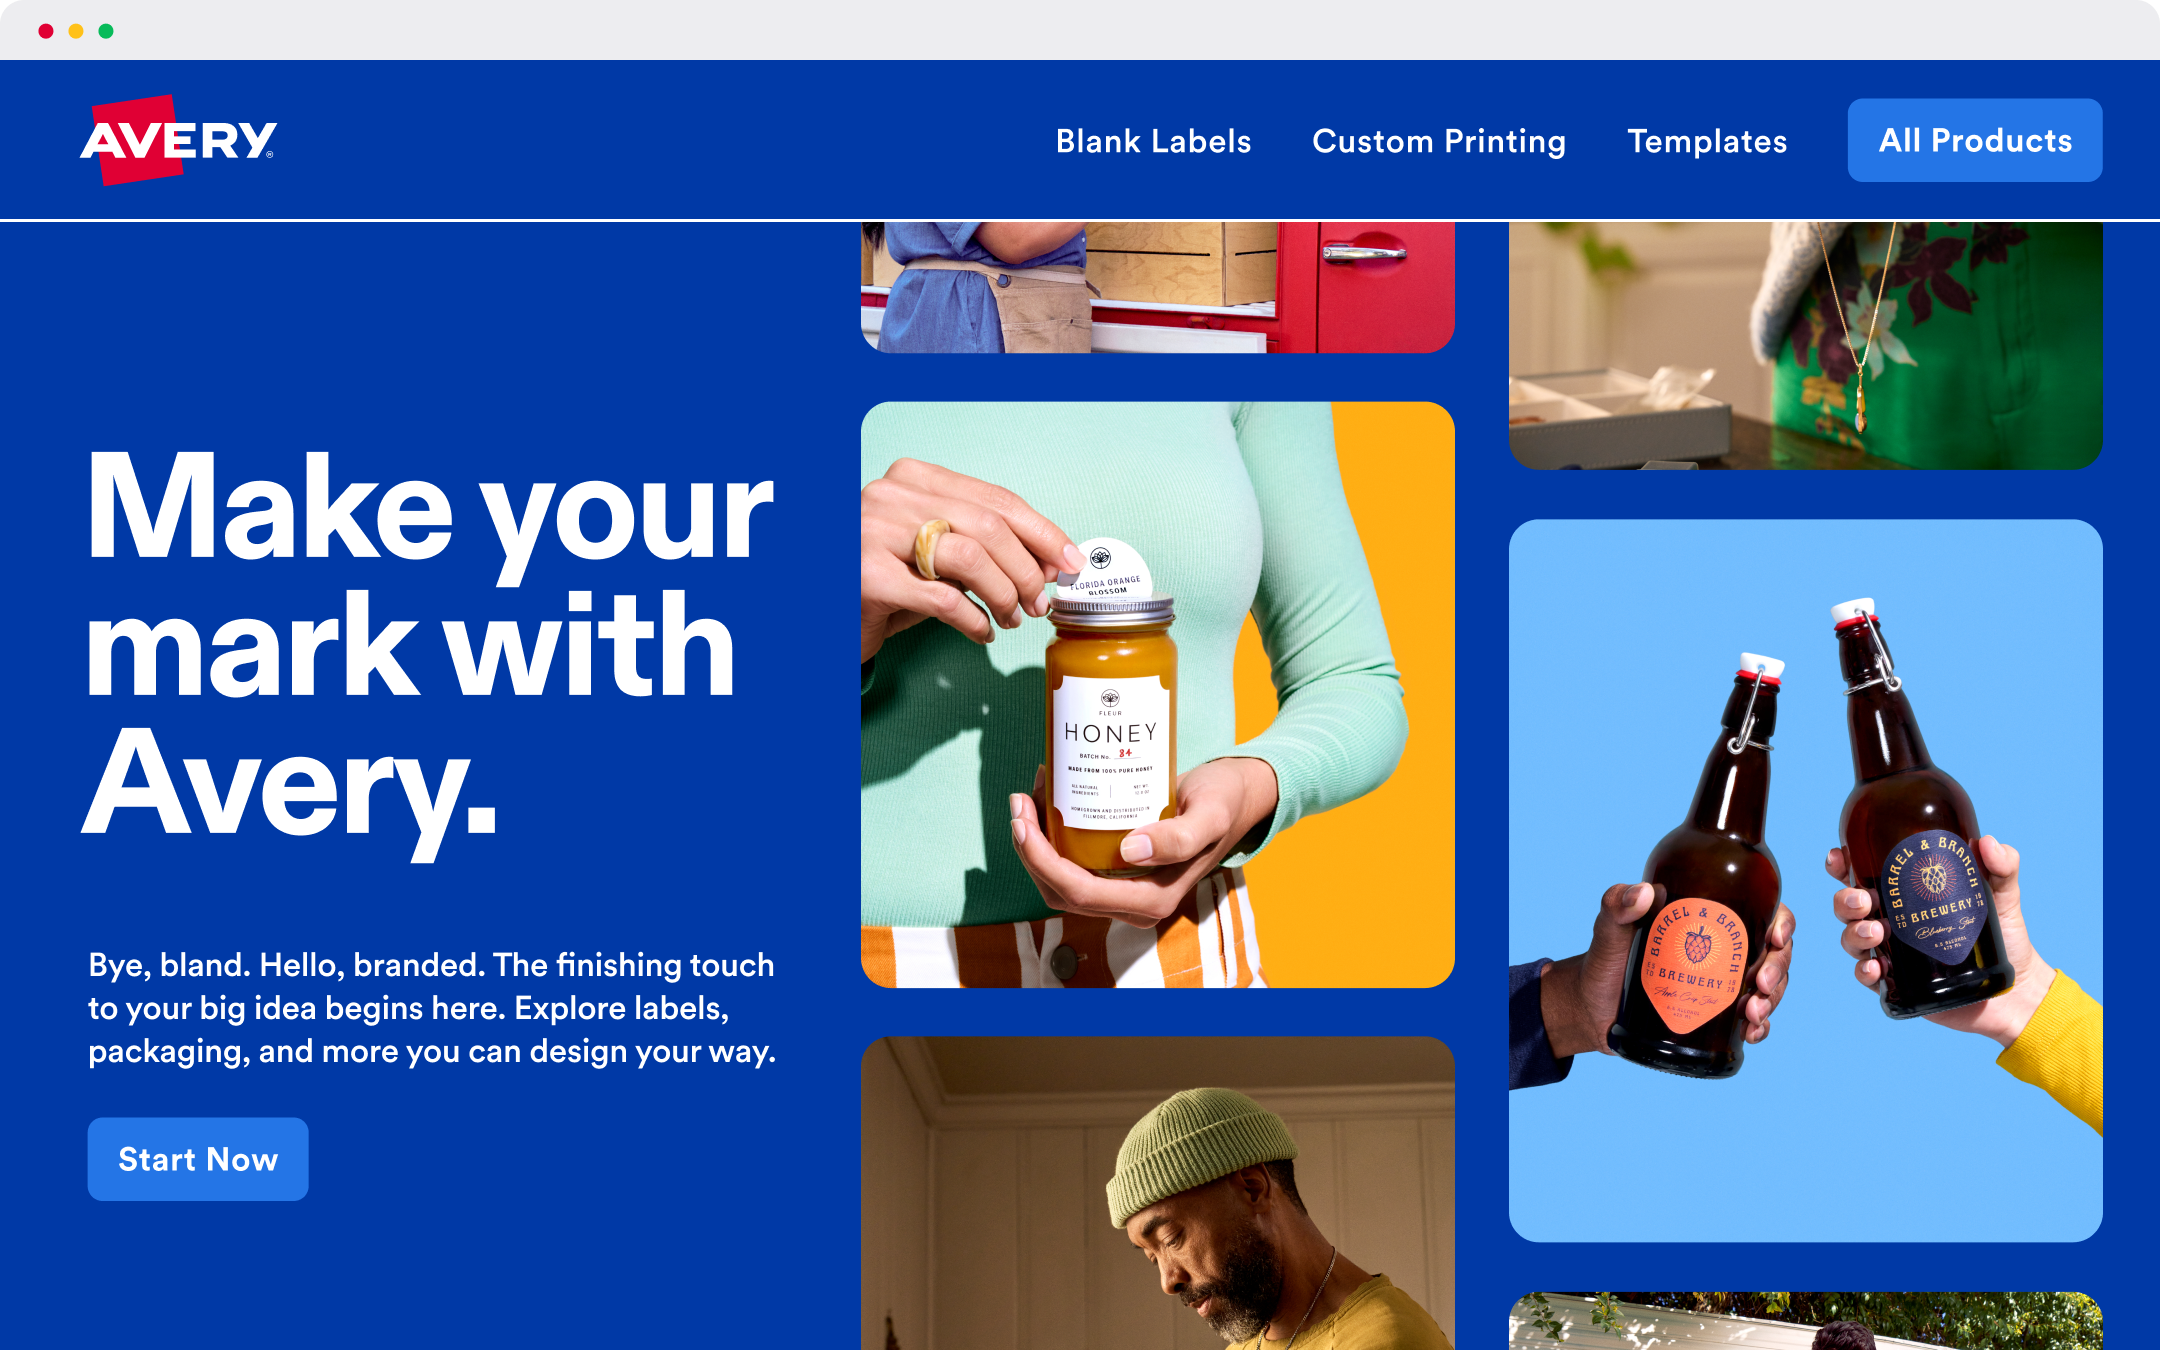
Task: Click the orange Barrel & Branch bottle label
Action: pos(1693,965)
